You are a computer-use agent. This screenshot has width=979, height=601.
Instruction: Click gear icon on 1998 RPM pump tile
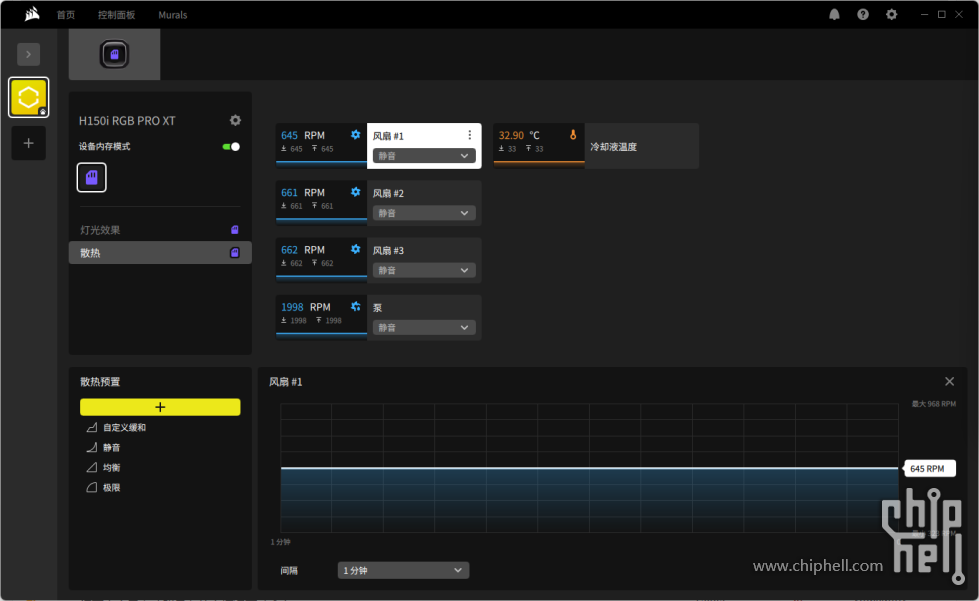tap(355, 306)
